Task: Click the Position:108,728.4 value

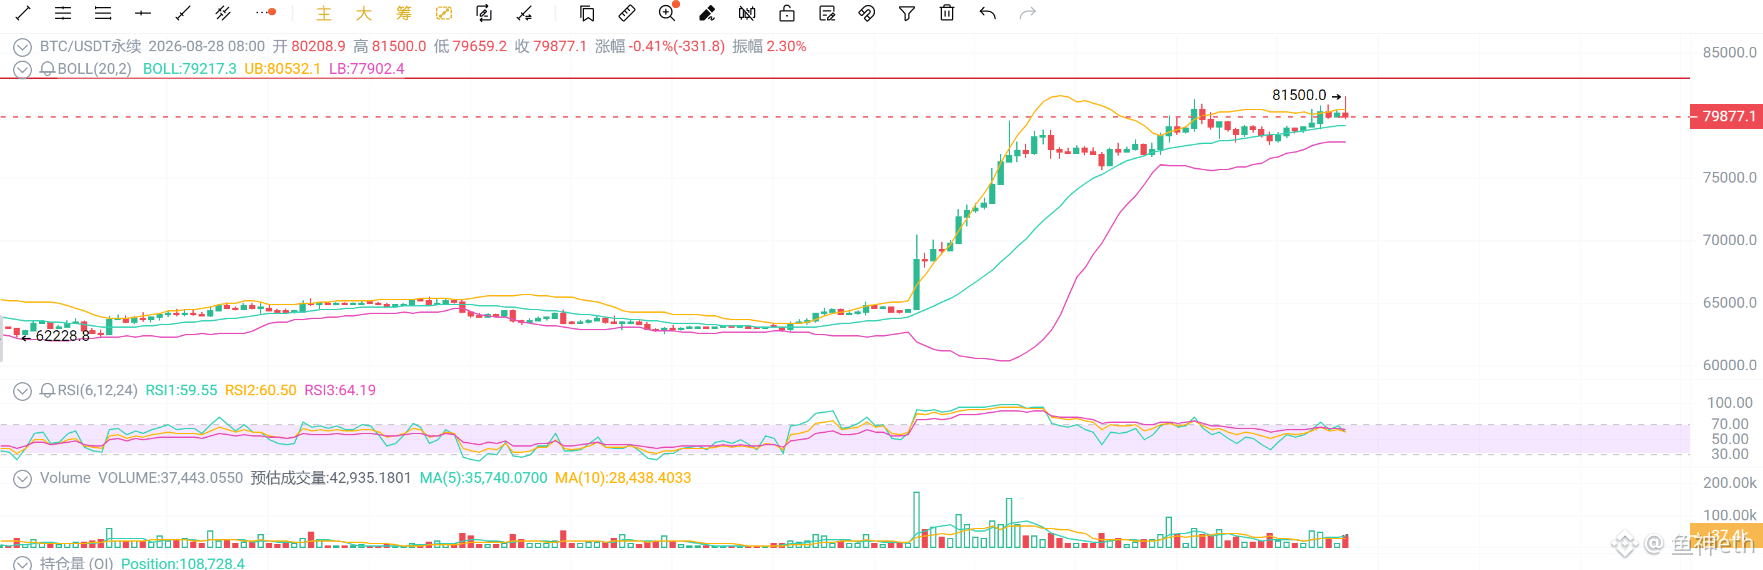Action: tap(183, 564)
